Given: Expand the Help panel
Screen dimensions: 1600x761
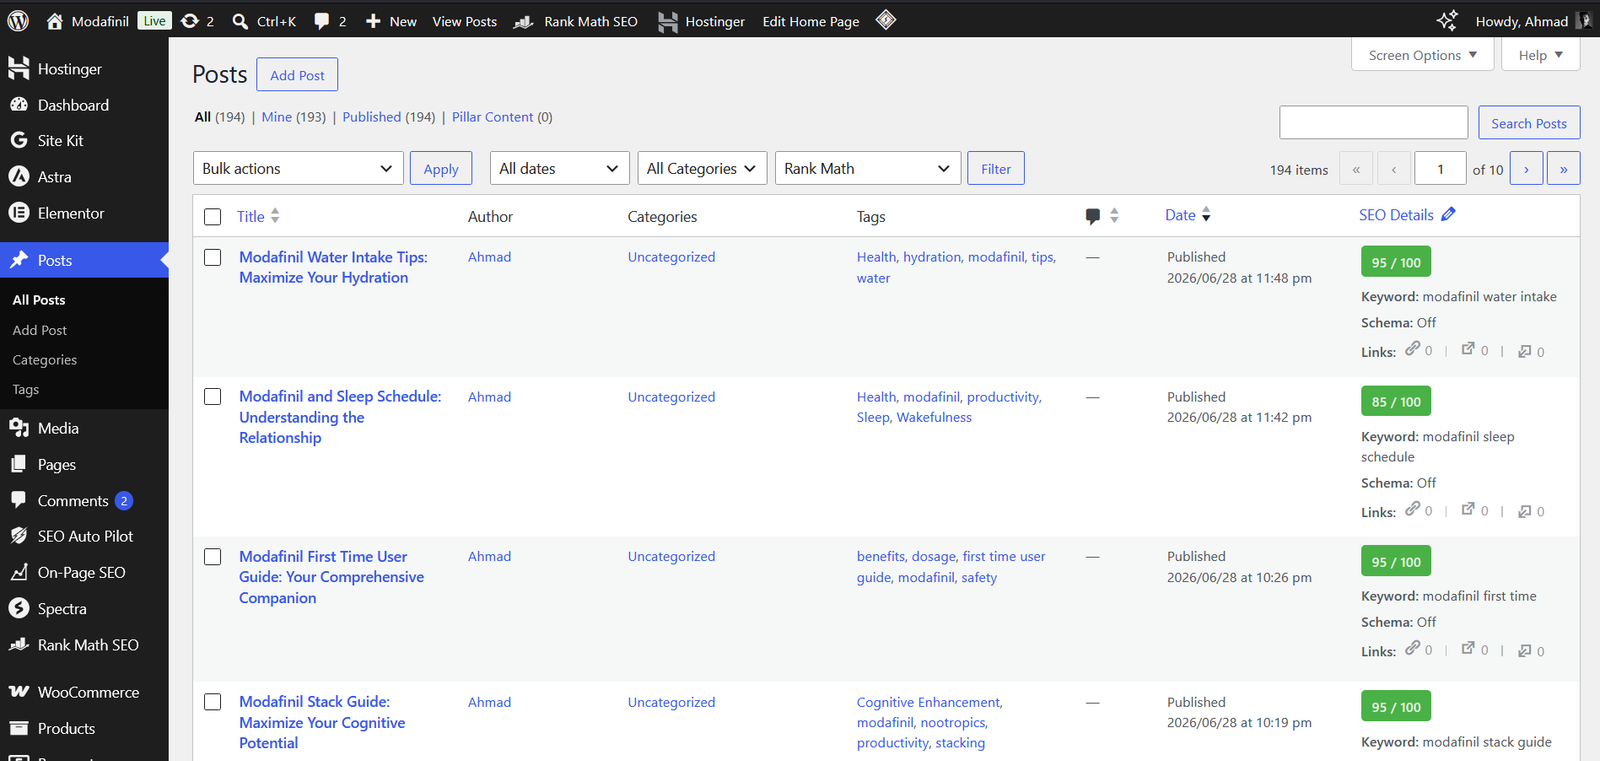Looking at the screenshot, I should 1540,55.
